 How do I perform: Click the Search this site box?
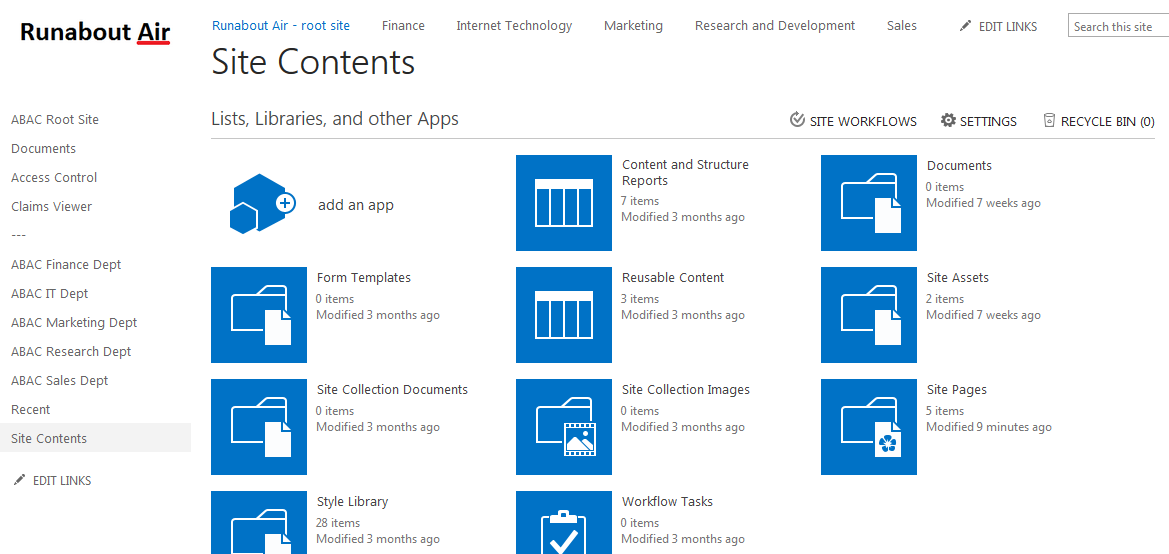point(1118,26)
